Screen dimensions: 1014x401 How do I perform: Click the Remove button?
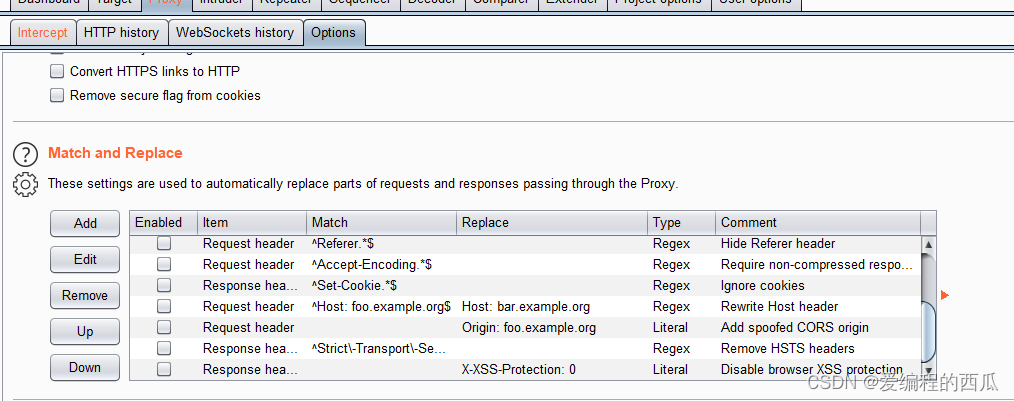coord(85,296)
